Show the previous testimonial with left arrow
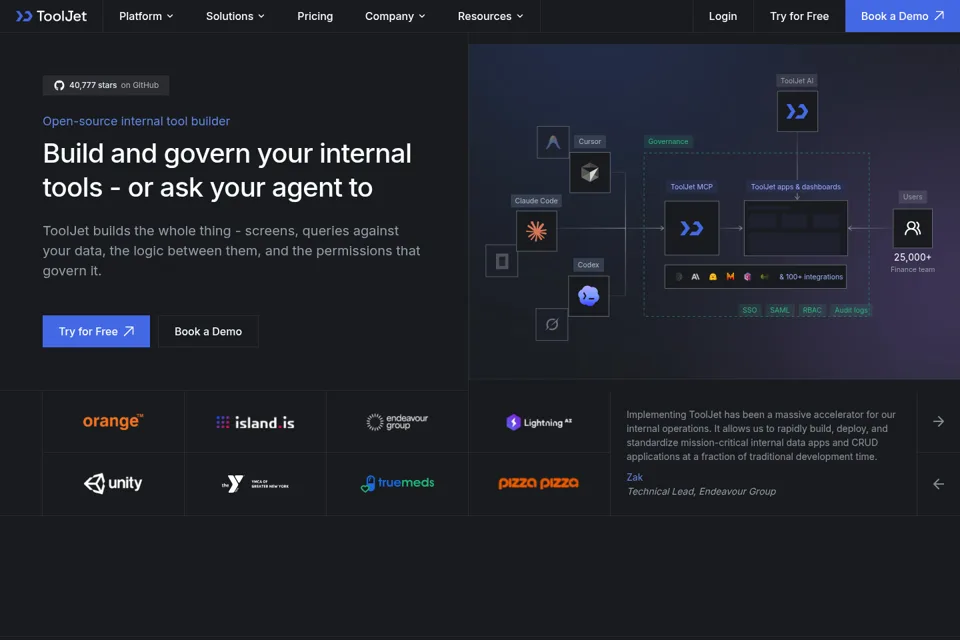Screen dimensions: 960x640 [x=939, y=484]
